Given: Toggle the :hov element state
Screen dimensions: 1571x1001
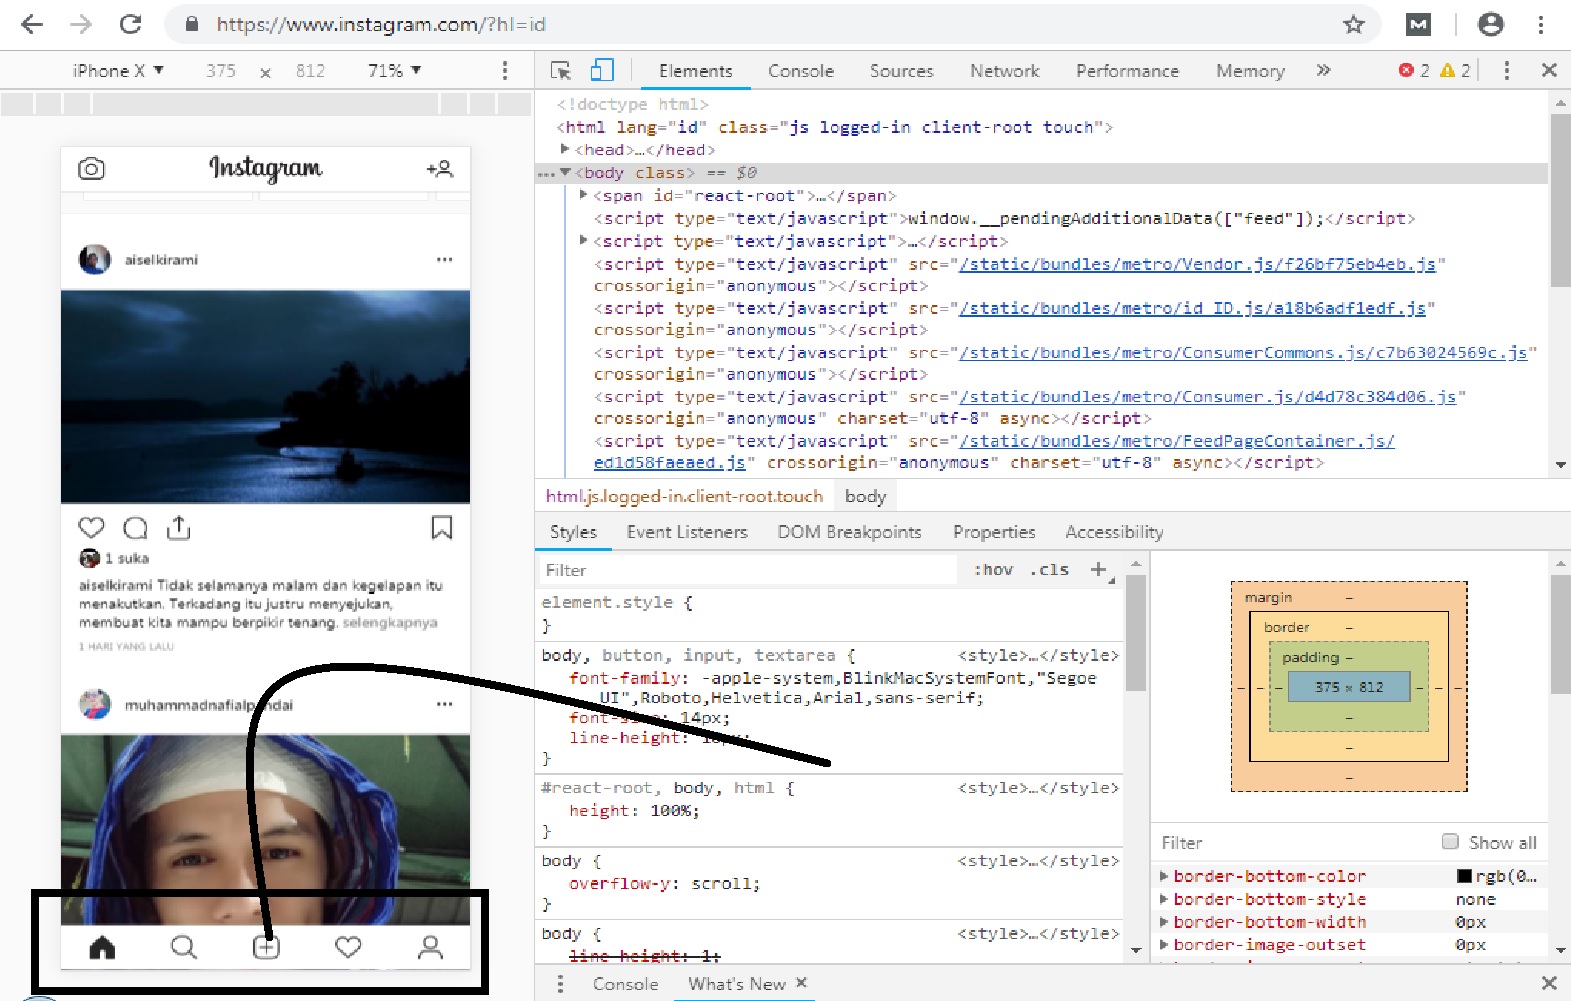Looking at the screenshot, I should point(993,569).
